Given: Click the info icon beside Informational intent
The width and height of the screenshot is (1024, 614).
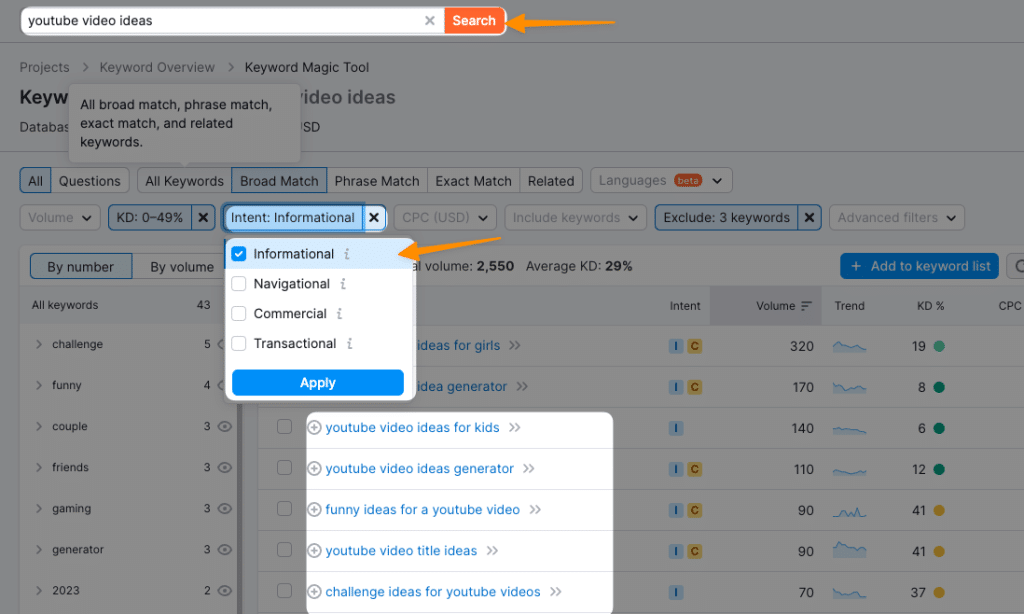Looking at the screenshot, I should tap(344, 254).
